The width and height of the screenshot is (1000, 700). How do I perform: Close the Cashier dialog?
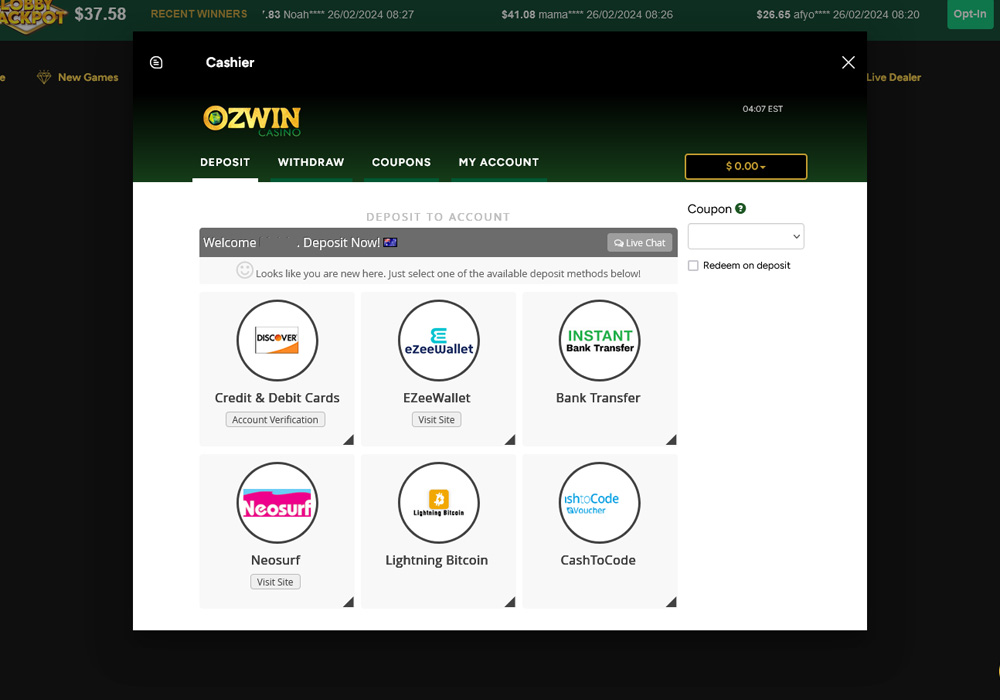pyautogui.click(x=848, y=62)
